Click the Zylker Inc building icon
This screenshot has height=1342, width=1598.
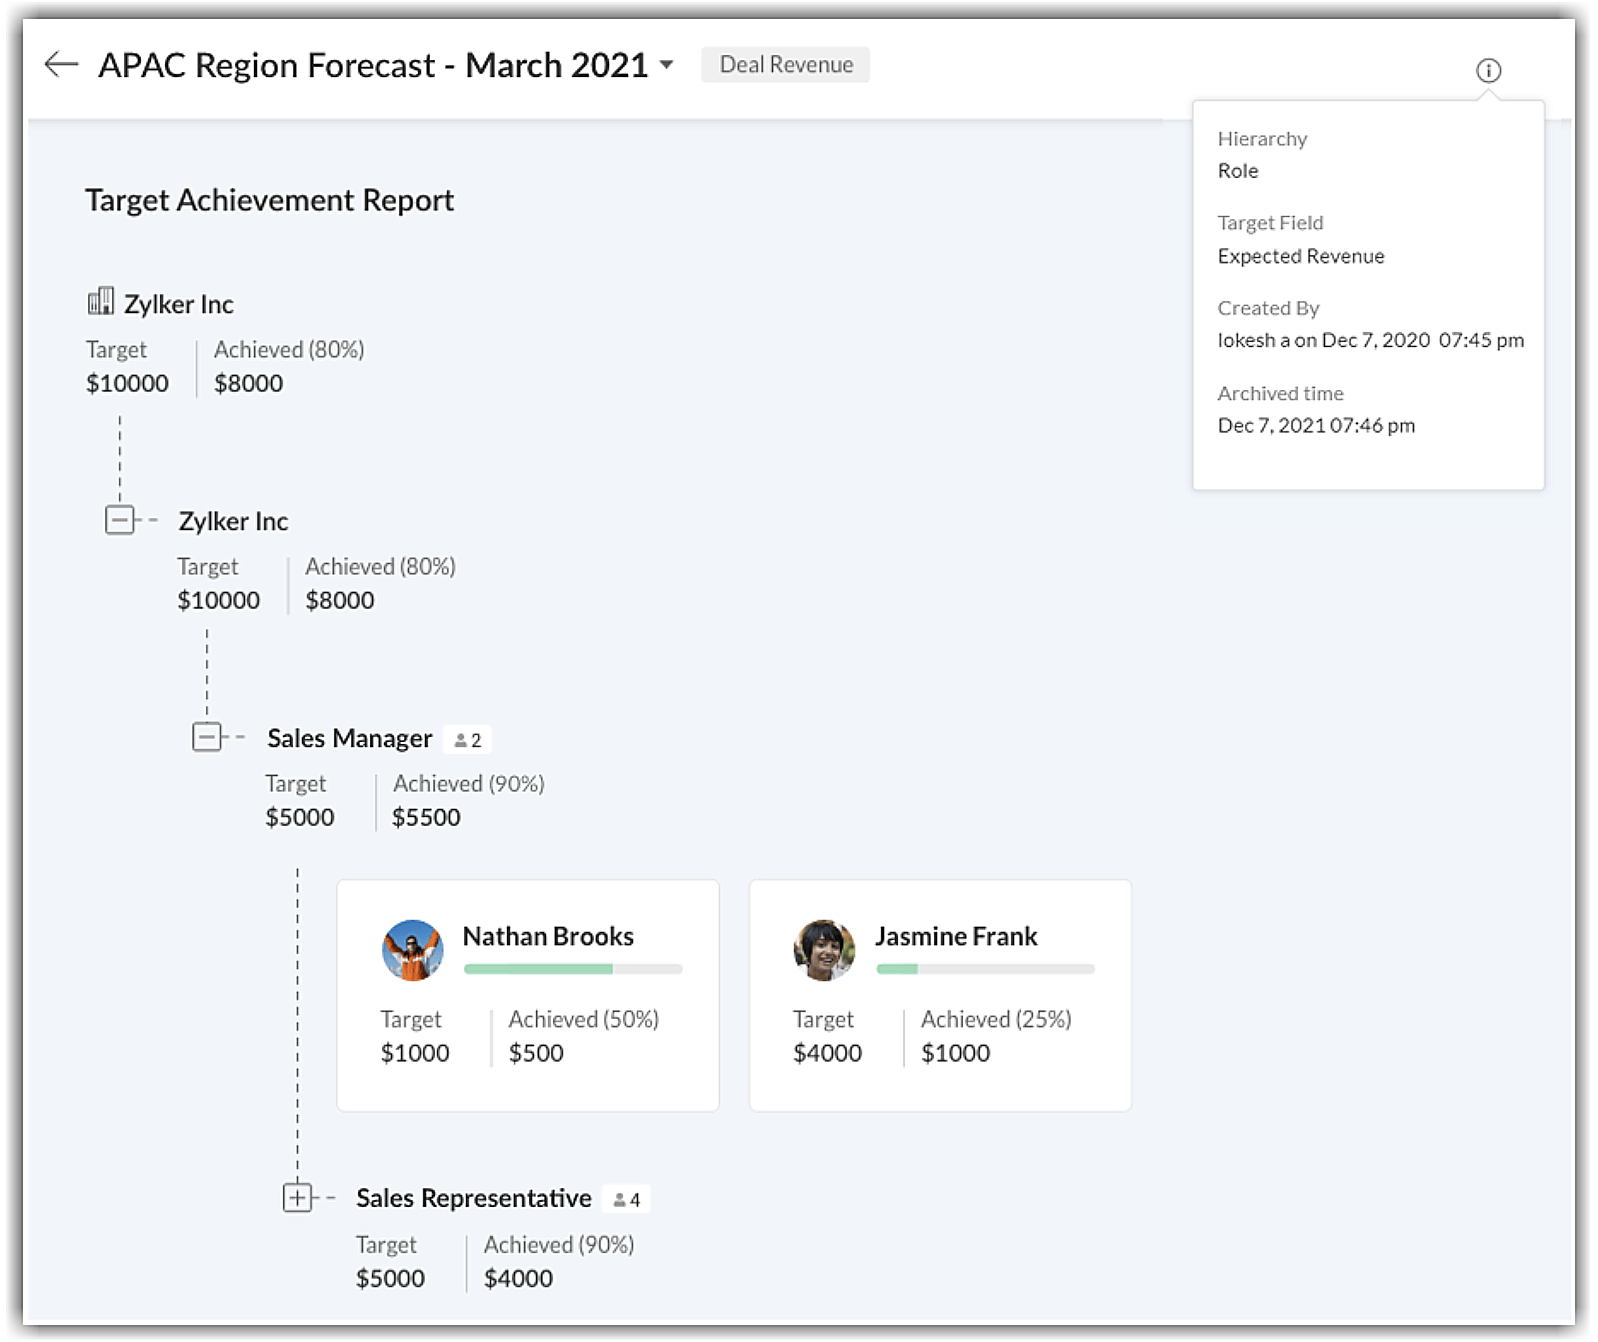tap(100, 302)
